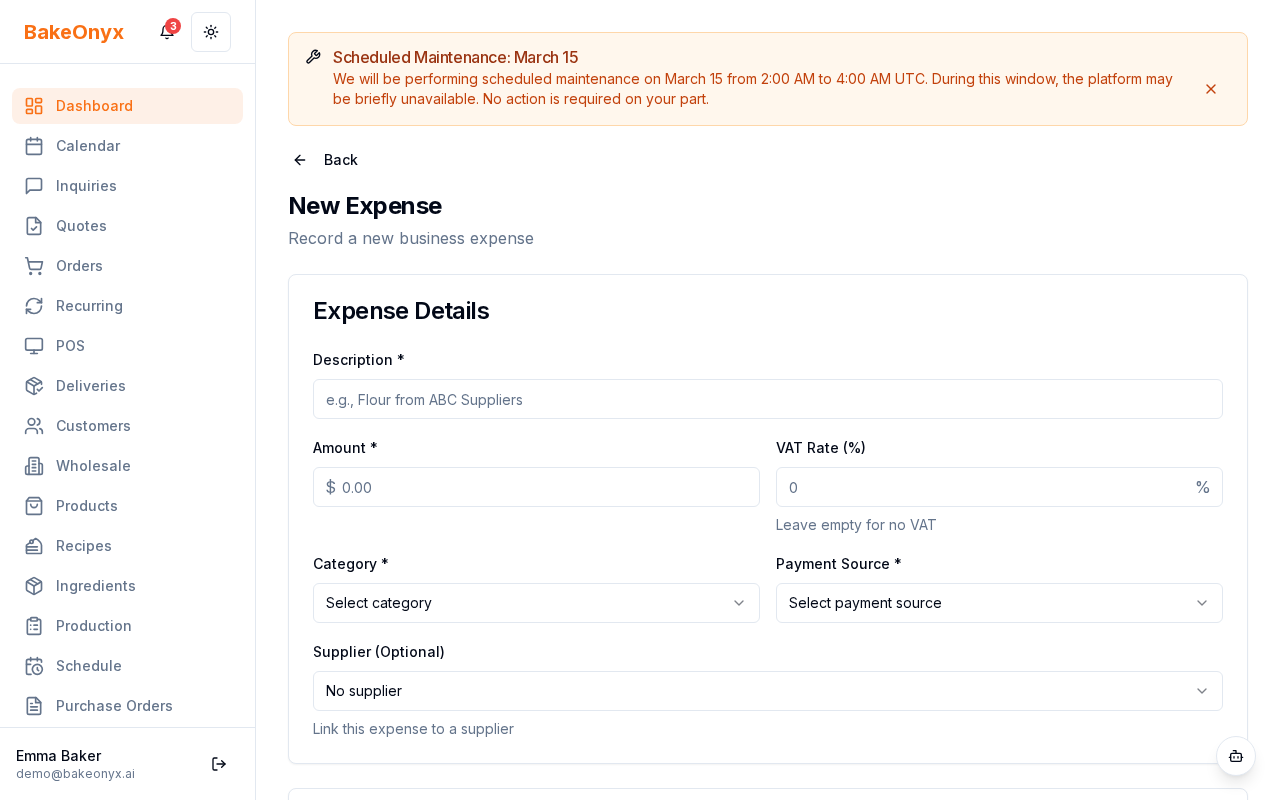
Task: Toggle light/dark theme mode
Action: tap(211, 32)
